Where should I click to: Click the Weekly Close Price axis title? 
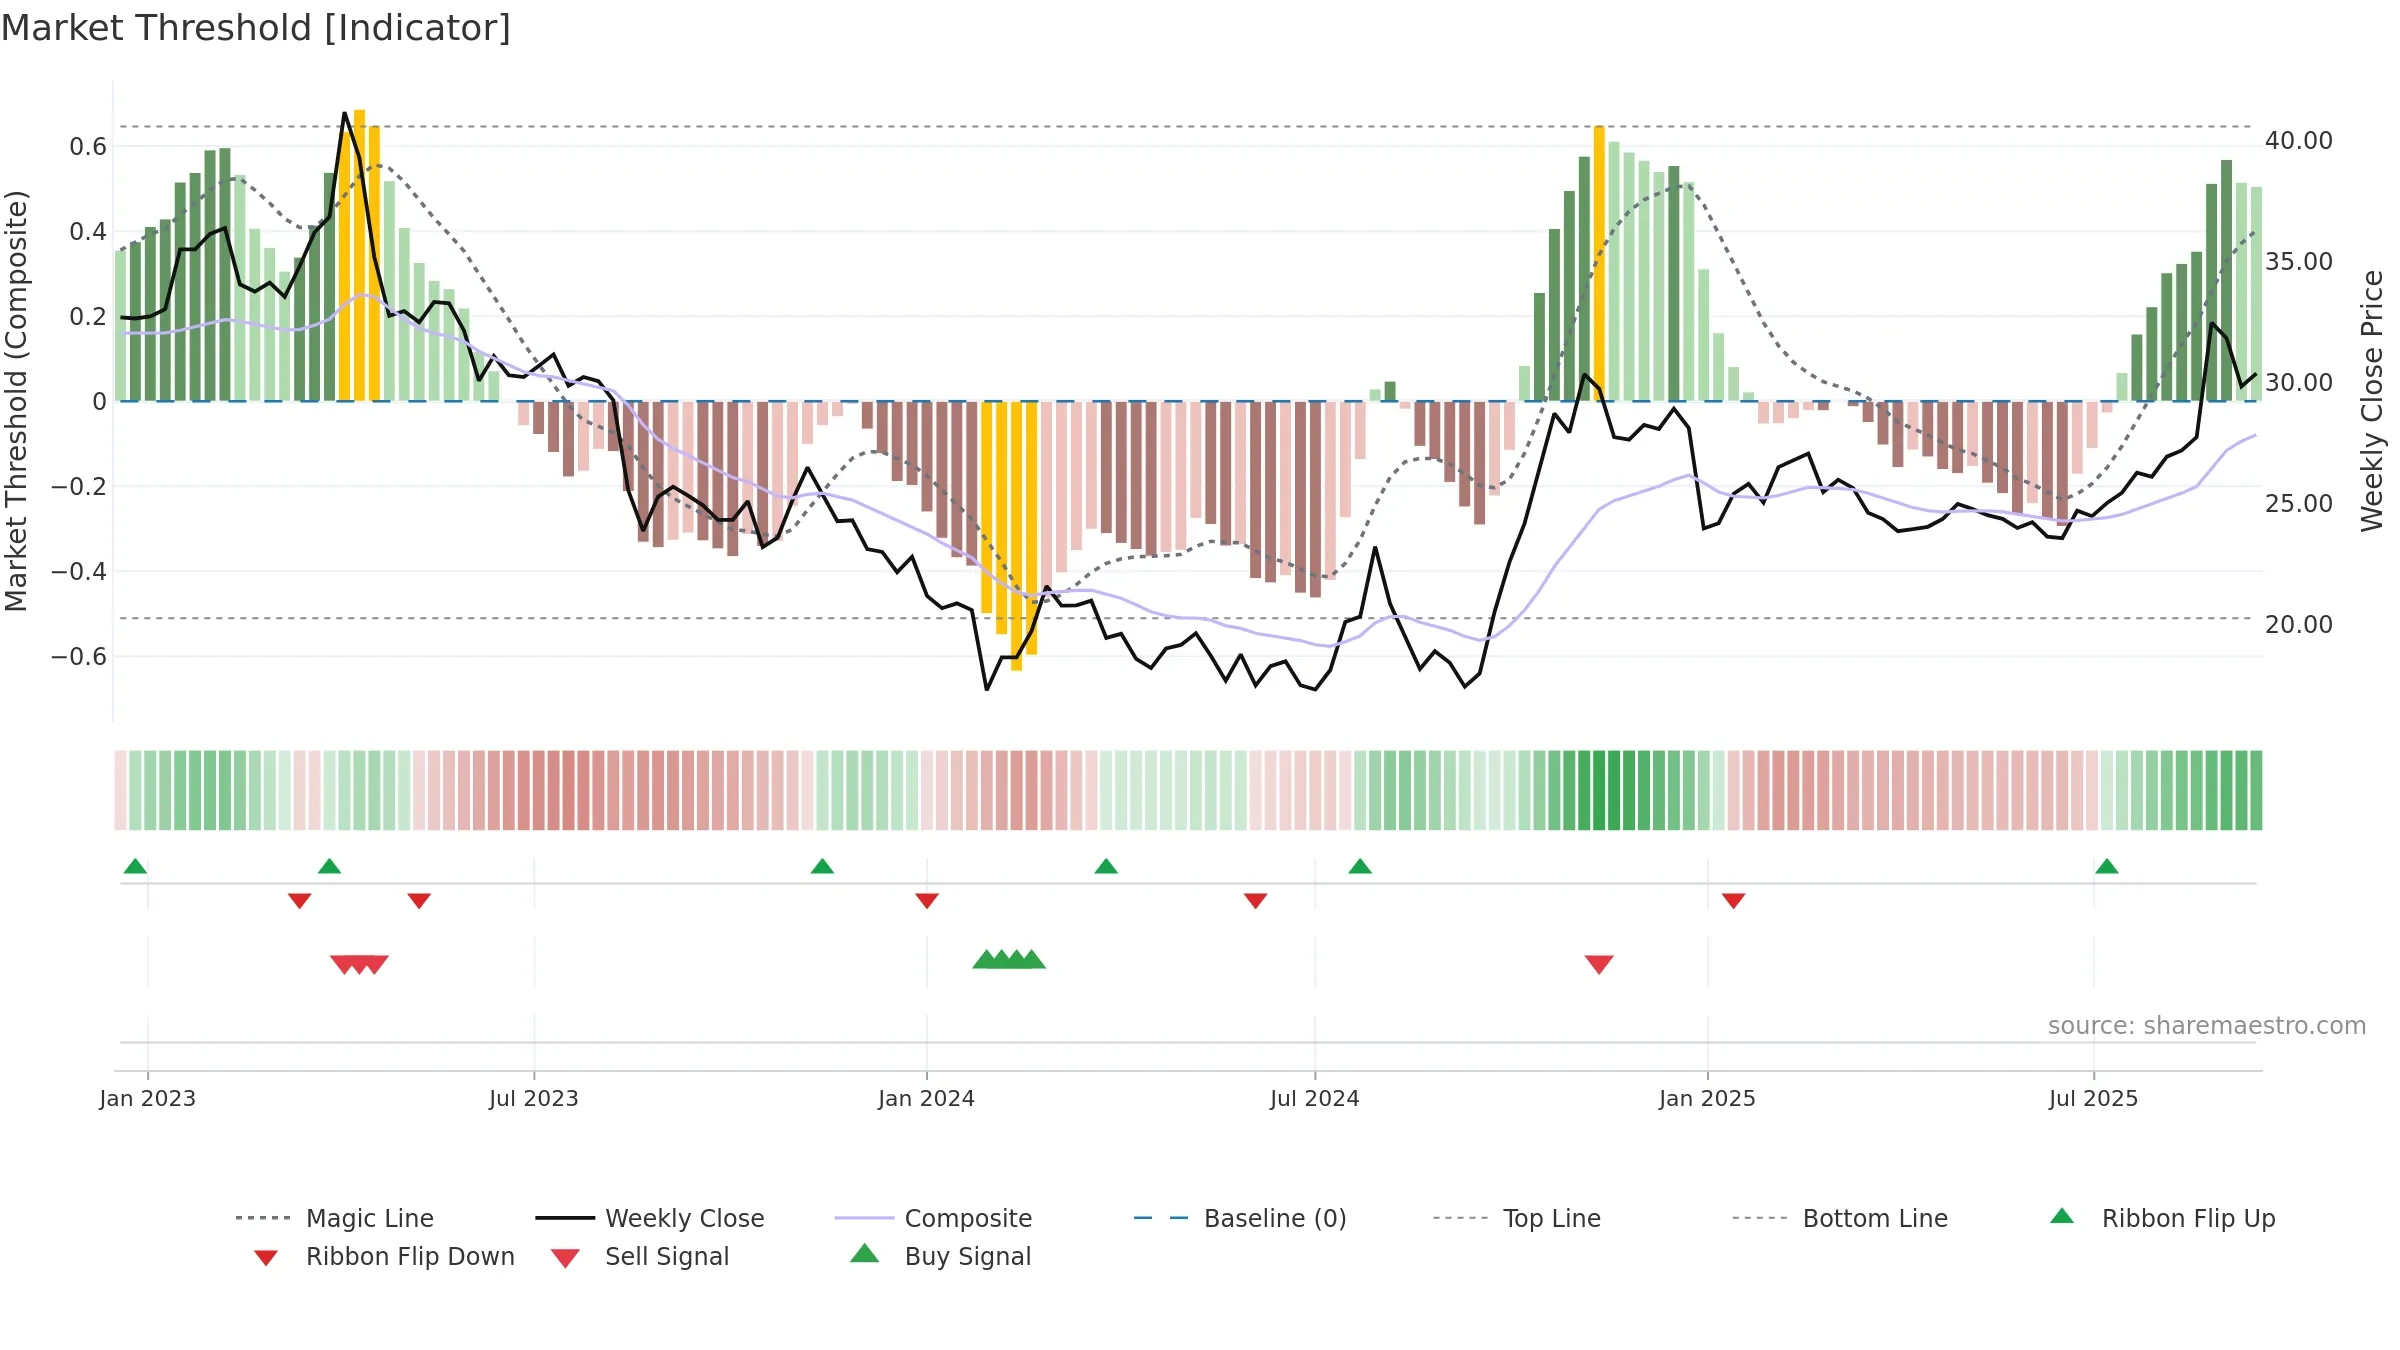[x=2372, y=401]
